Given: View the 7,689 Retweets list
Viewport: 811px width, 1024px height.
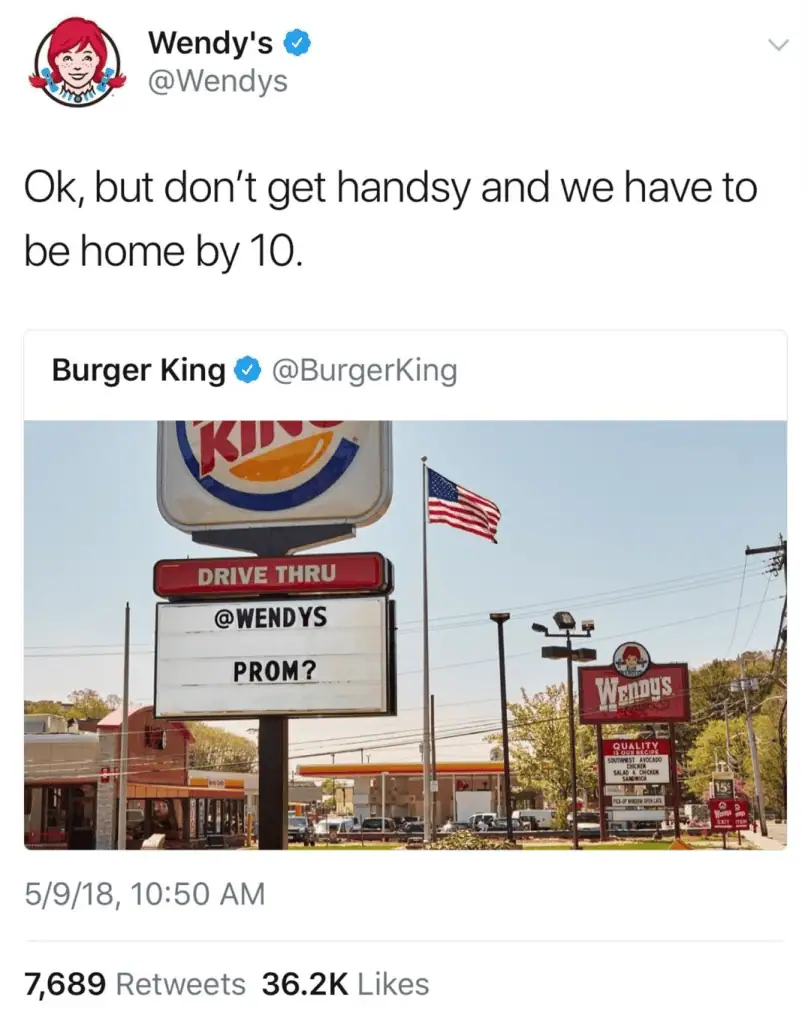Looking at the screenshot, I should tap(135, 984).
